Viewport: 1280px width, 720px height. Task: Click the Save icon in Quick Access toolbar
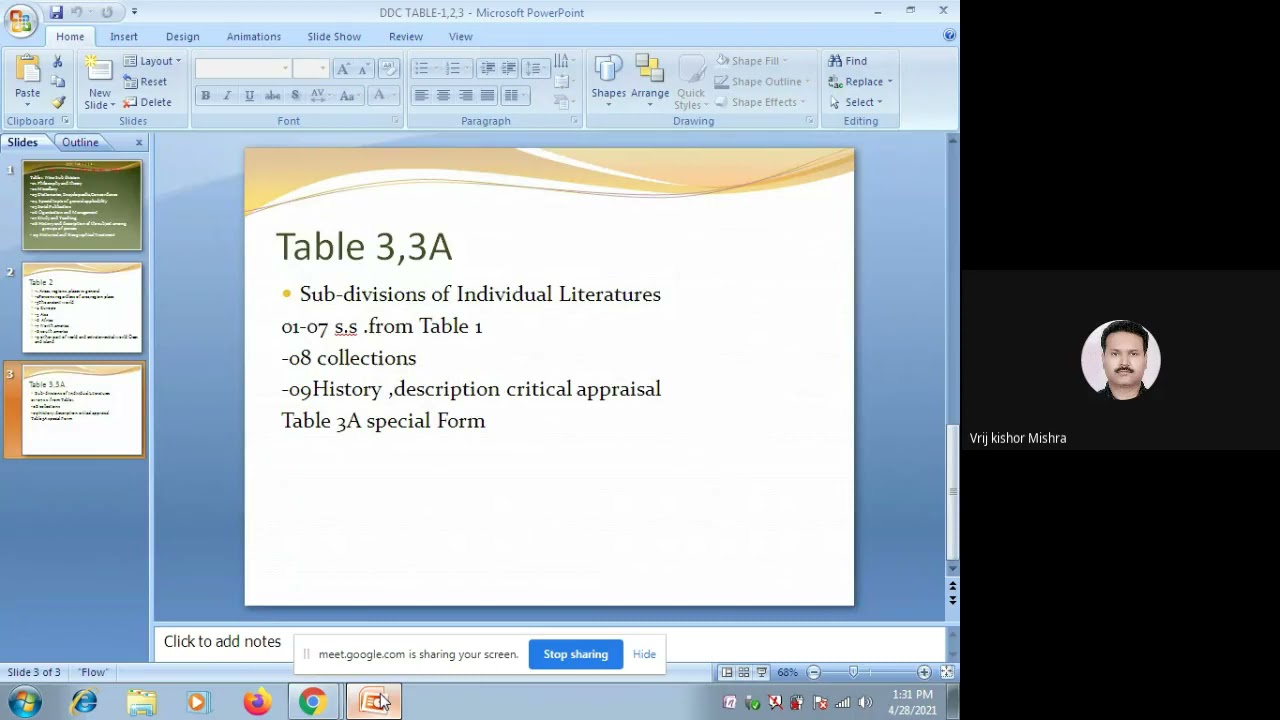tap(56, 12)
